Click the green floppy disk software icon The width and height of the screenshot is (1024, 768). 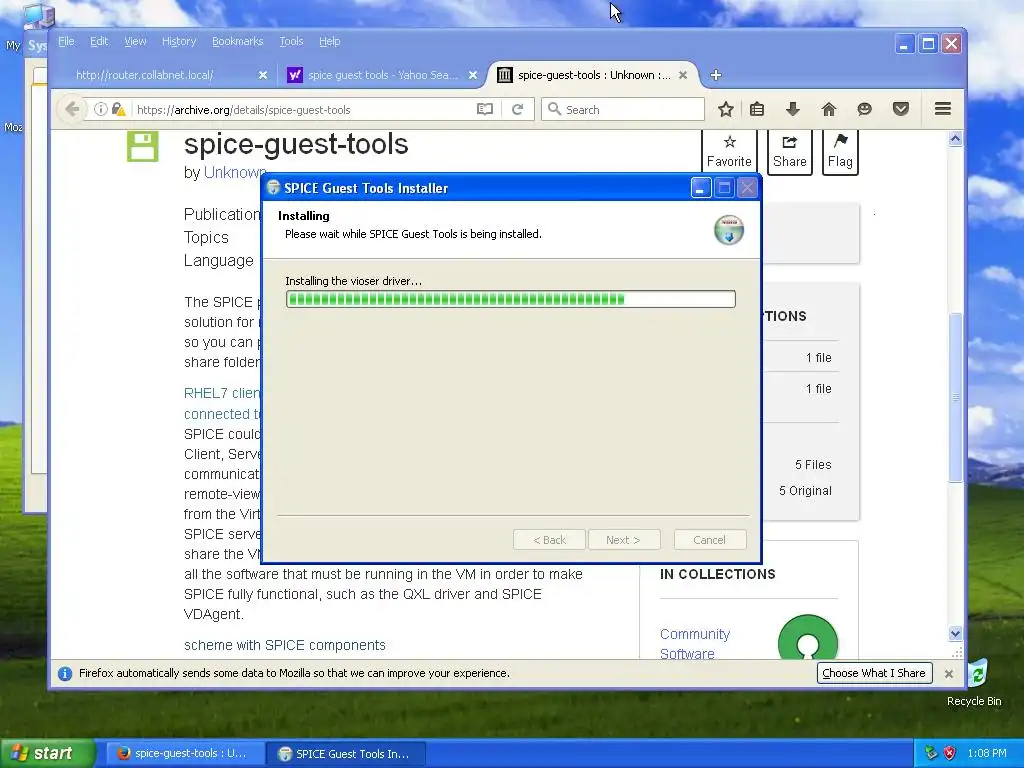coord(142,146)
